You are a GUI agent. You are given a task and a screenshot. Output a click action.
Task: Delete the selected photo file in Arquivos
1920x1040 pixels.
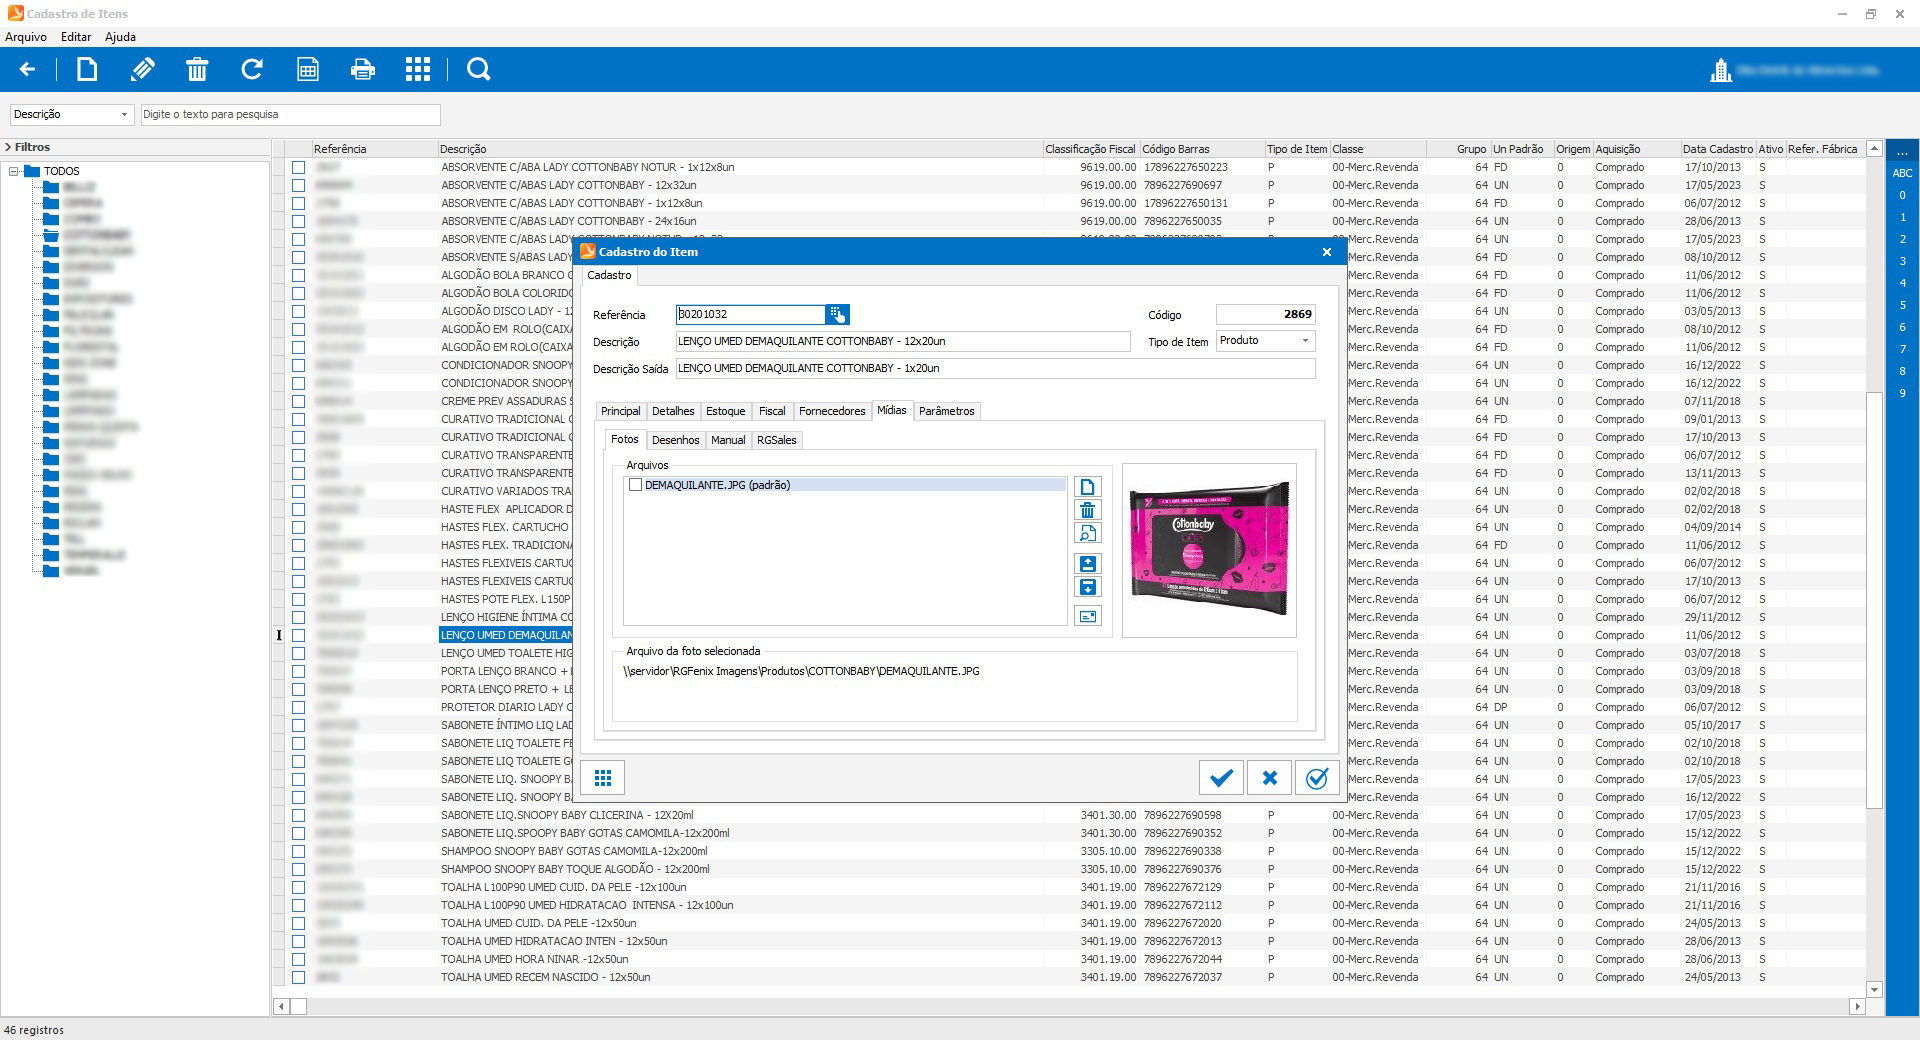click(x=1087, y=510)
